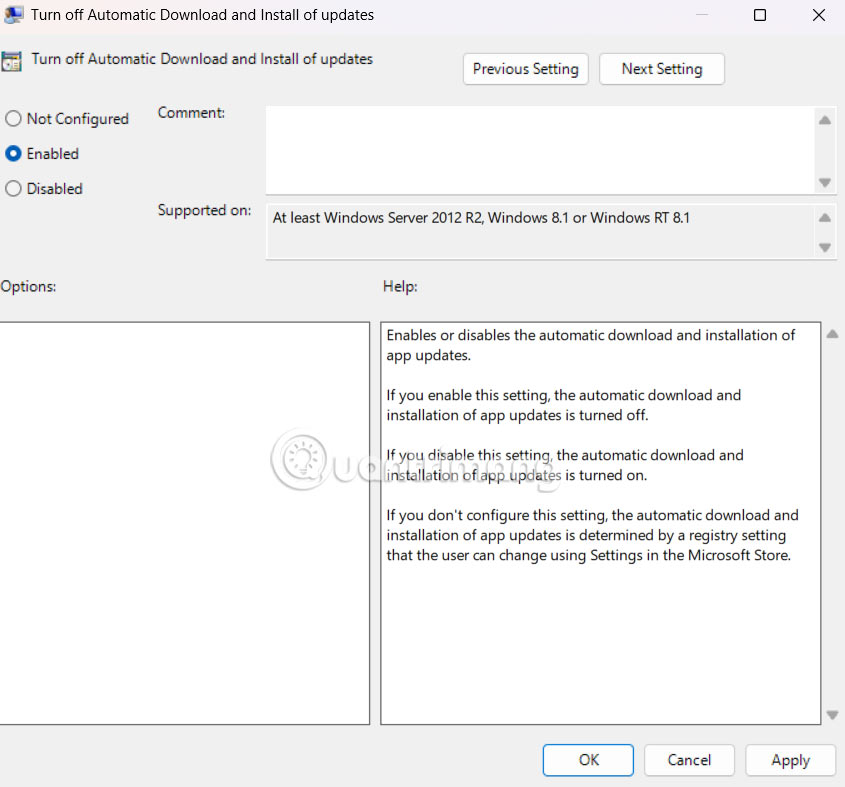The image size is (845, 787).
Task: Open the Previous Setting
Action: [525, 69]
